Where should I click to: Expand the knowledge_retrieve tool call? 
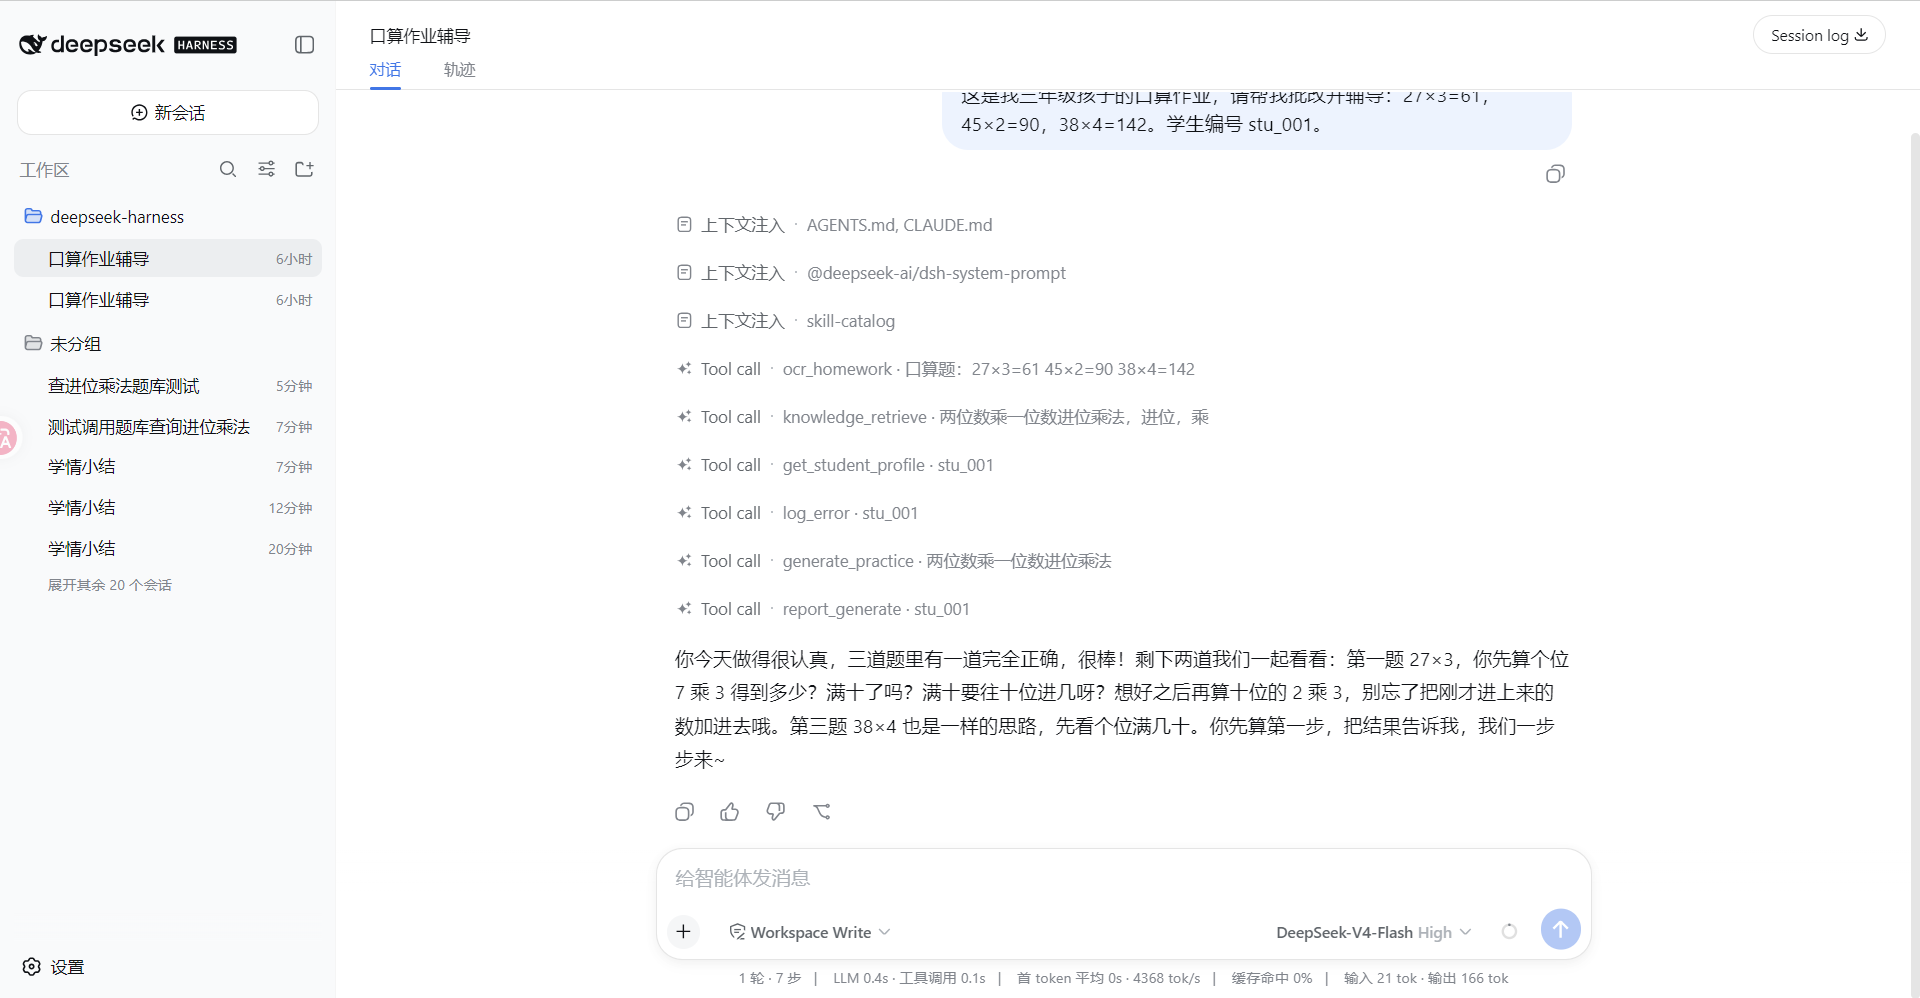(x=943, y=417)
